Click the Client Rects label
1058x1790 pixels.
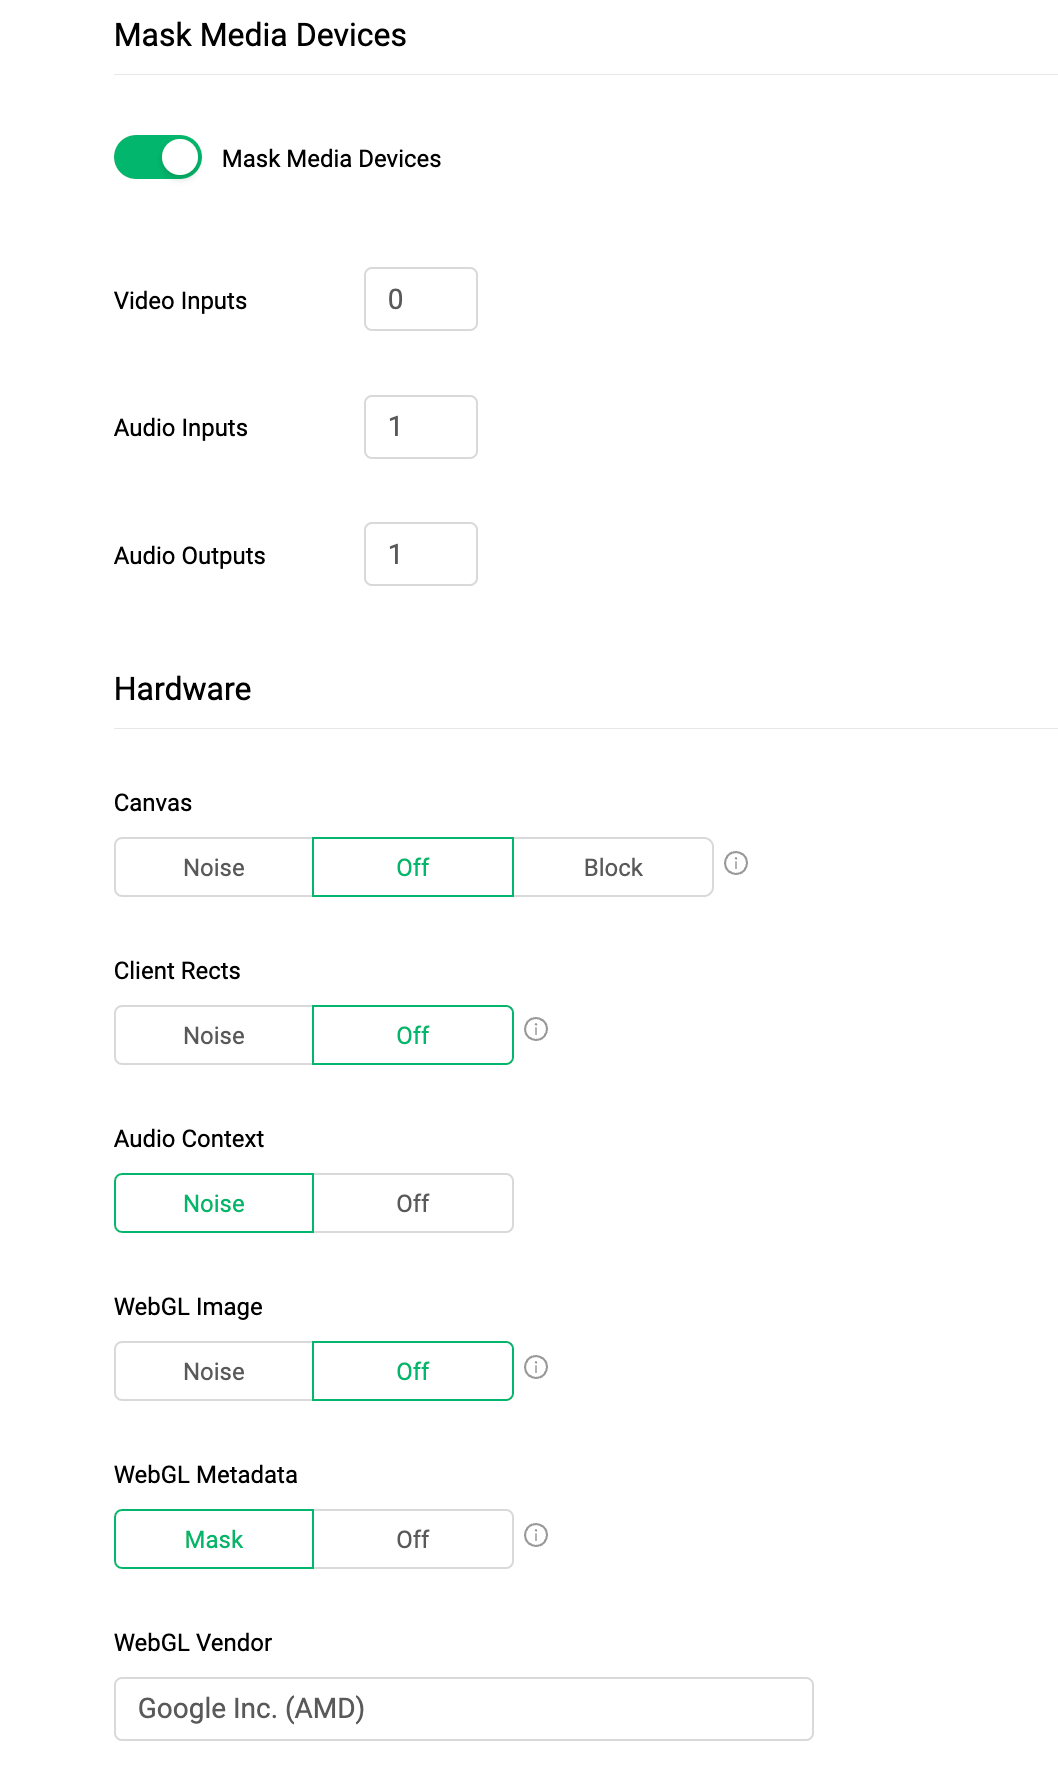click(x=177, y=971)
